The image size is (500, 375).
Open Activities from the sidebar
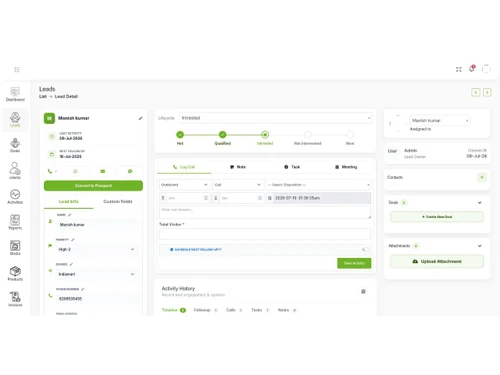coord(15,197)
